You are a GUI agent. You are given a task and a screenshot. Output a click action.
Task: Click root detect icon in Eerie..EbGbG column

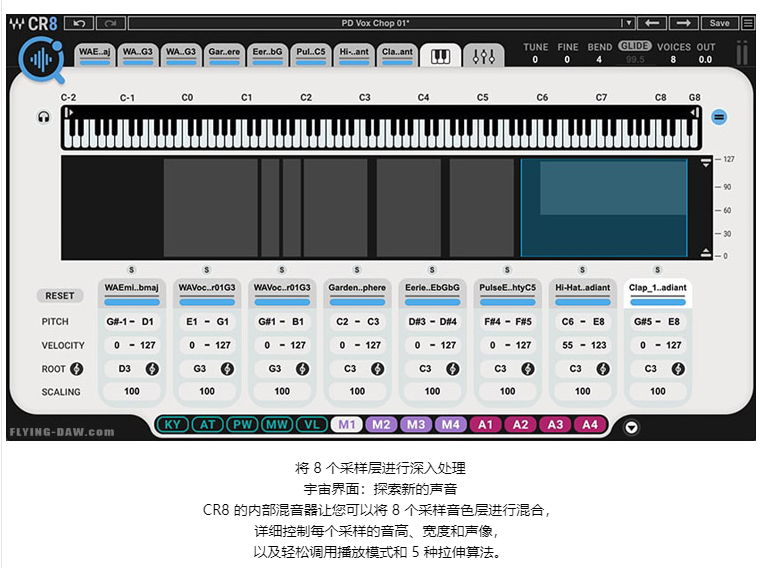coord(453,369)
